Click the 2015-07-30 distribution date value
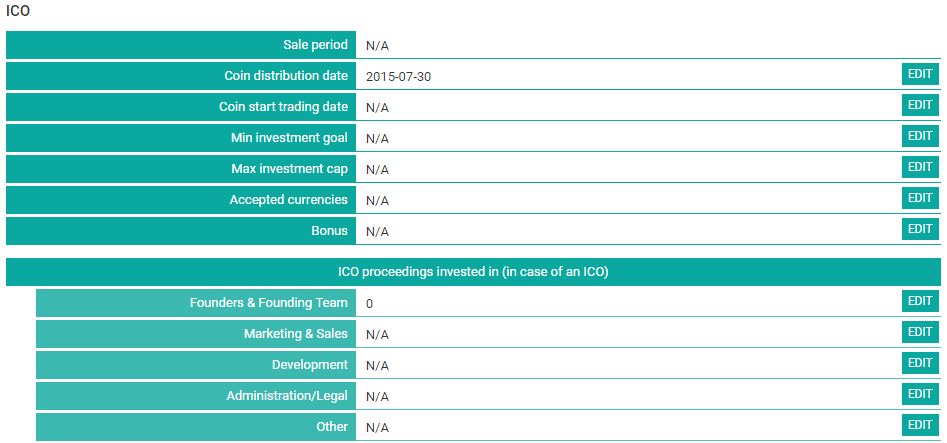 click(x=399, y=77)
